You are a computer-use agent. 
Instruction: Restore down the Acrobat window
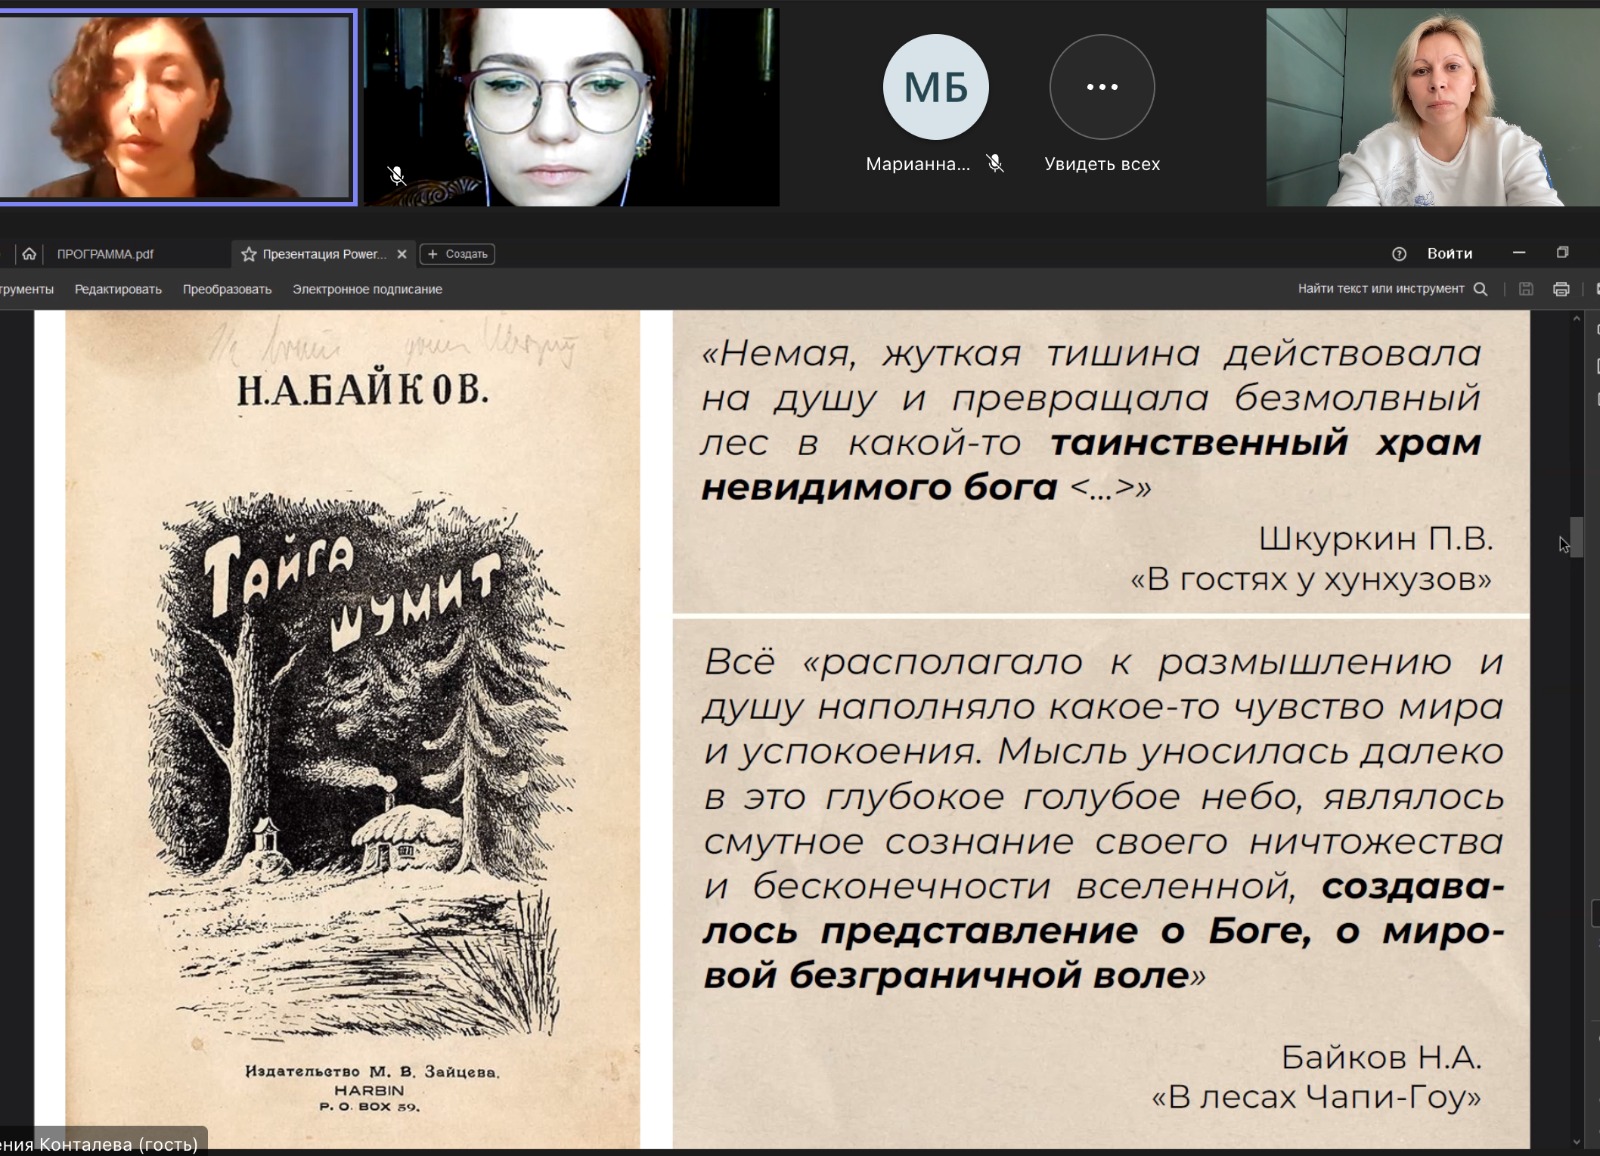coord(1562,253)
